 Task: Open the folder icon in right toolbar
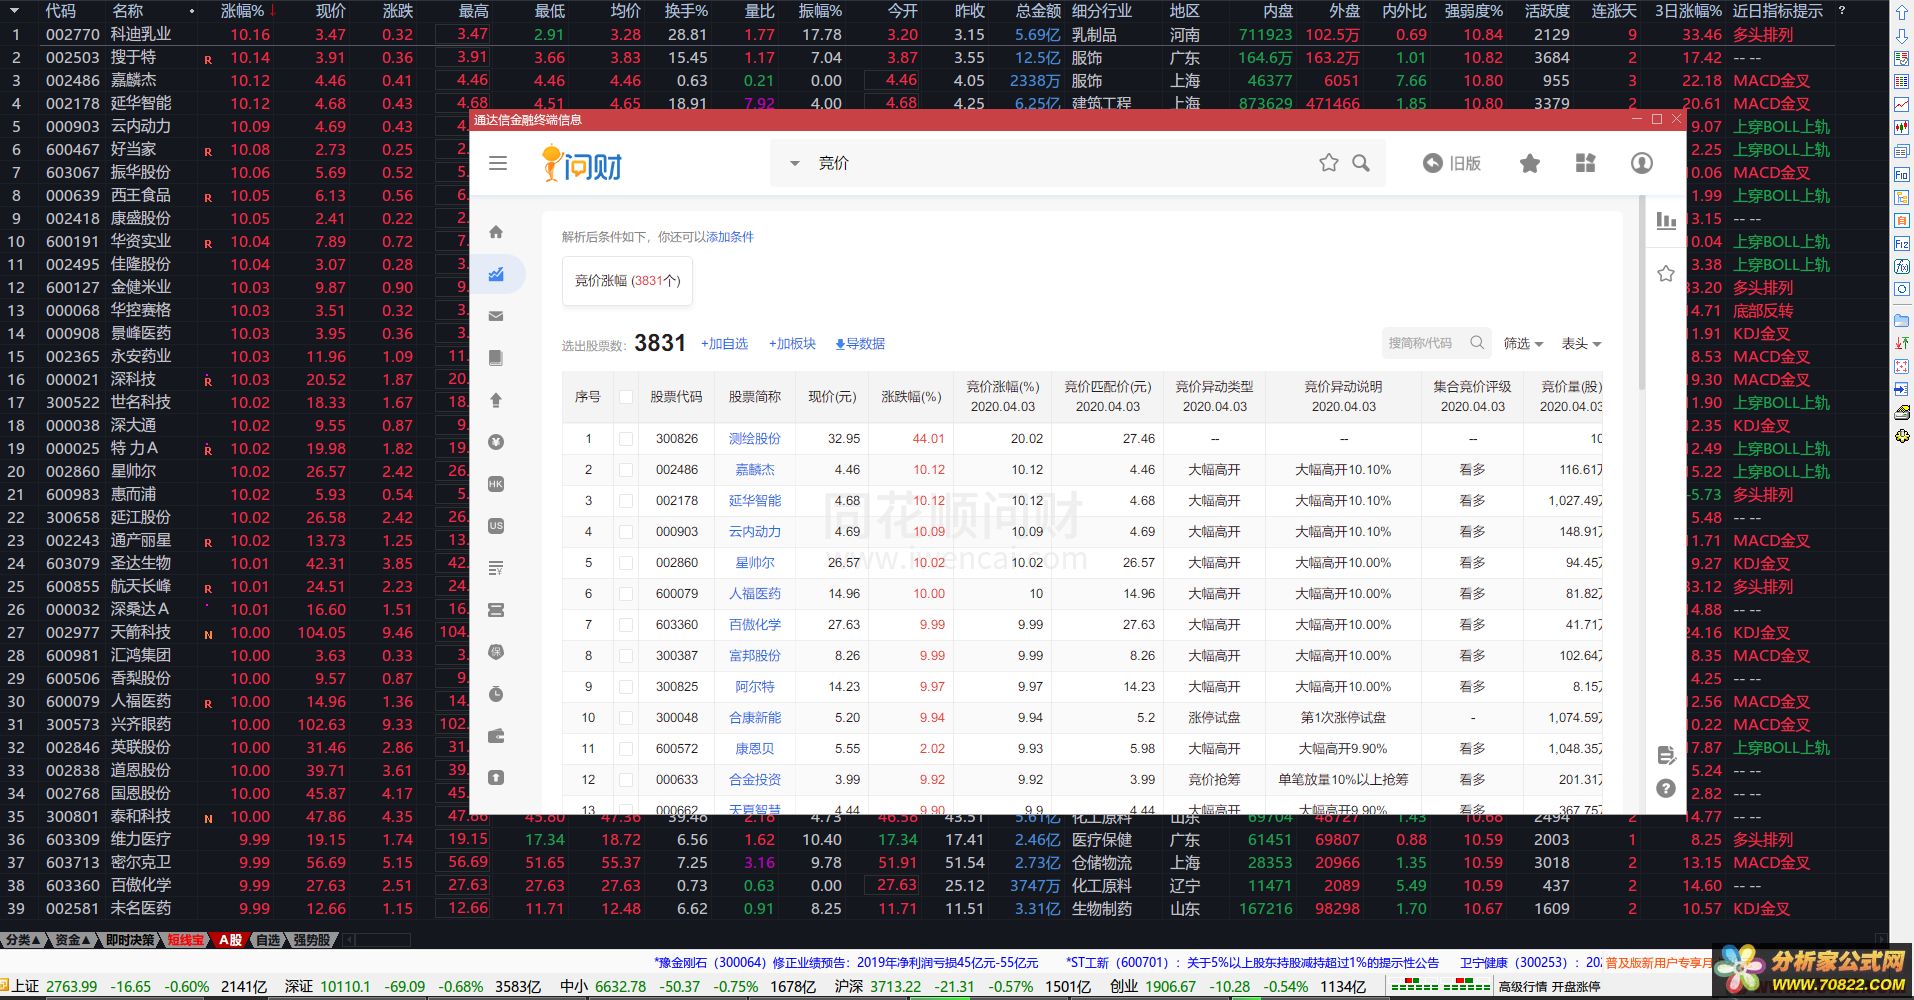(1902, 320)
